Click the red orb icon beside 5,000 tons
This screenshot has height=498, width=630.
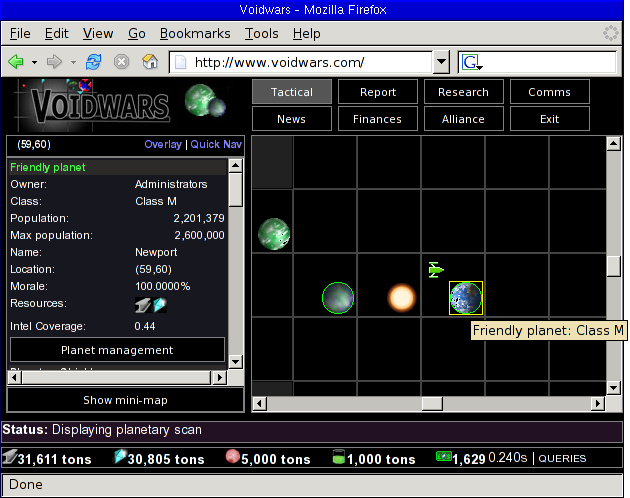[233, 457]
